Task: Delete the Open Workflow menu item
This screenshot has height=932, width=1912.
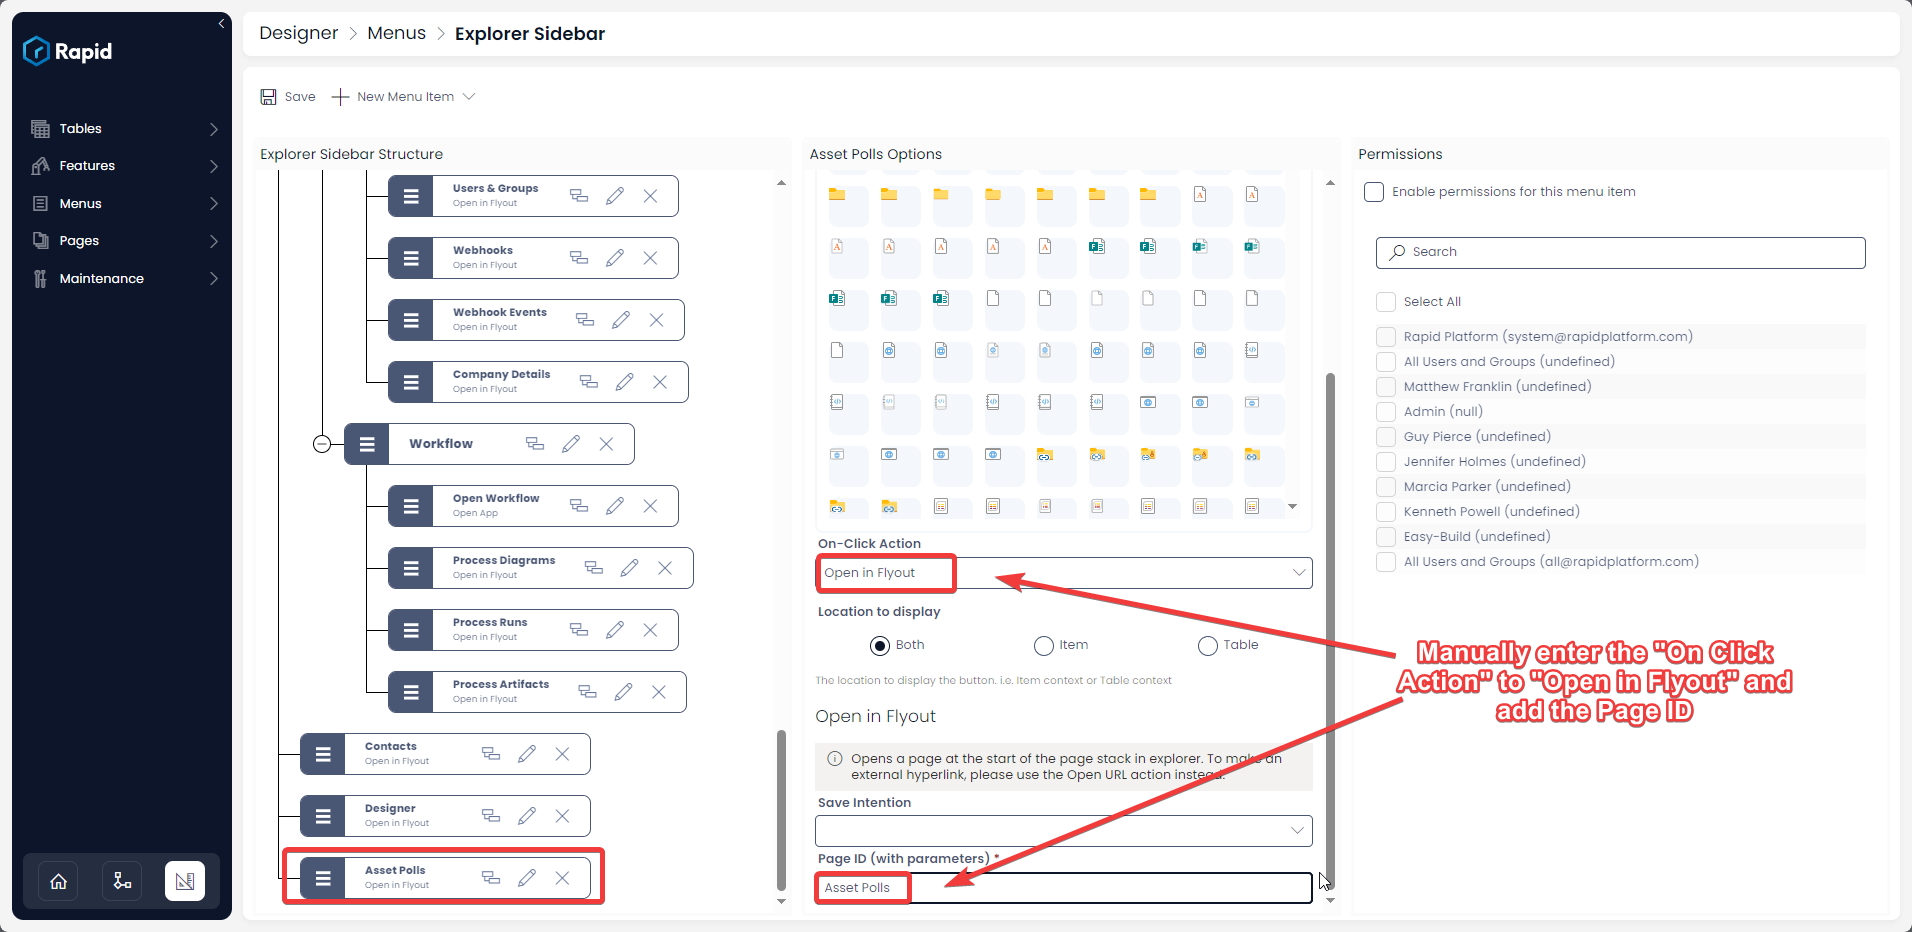Action: (650, 506)
